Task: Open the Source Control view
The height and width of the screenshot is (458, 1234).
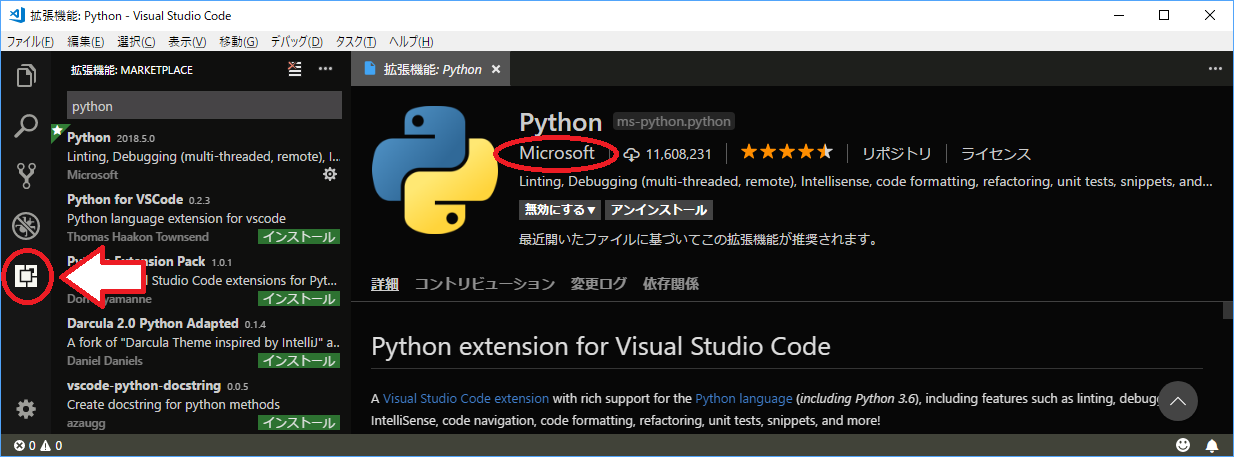Action: coord(27,177)
